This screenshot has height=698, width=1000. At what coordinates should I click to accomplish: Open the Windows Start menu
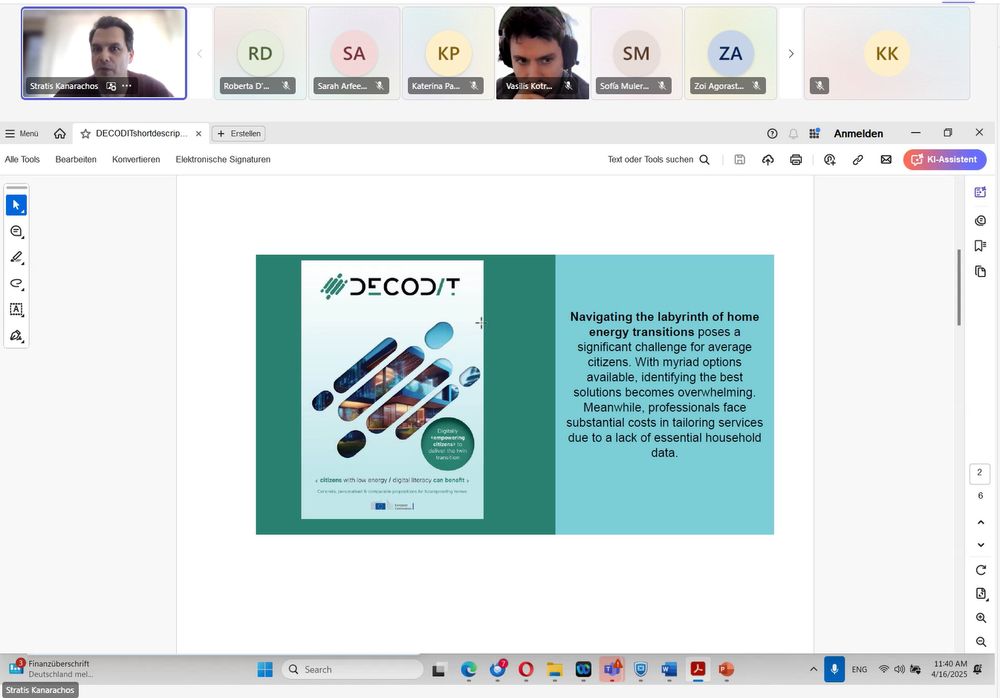[265, 669]
